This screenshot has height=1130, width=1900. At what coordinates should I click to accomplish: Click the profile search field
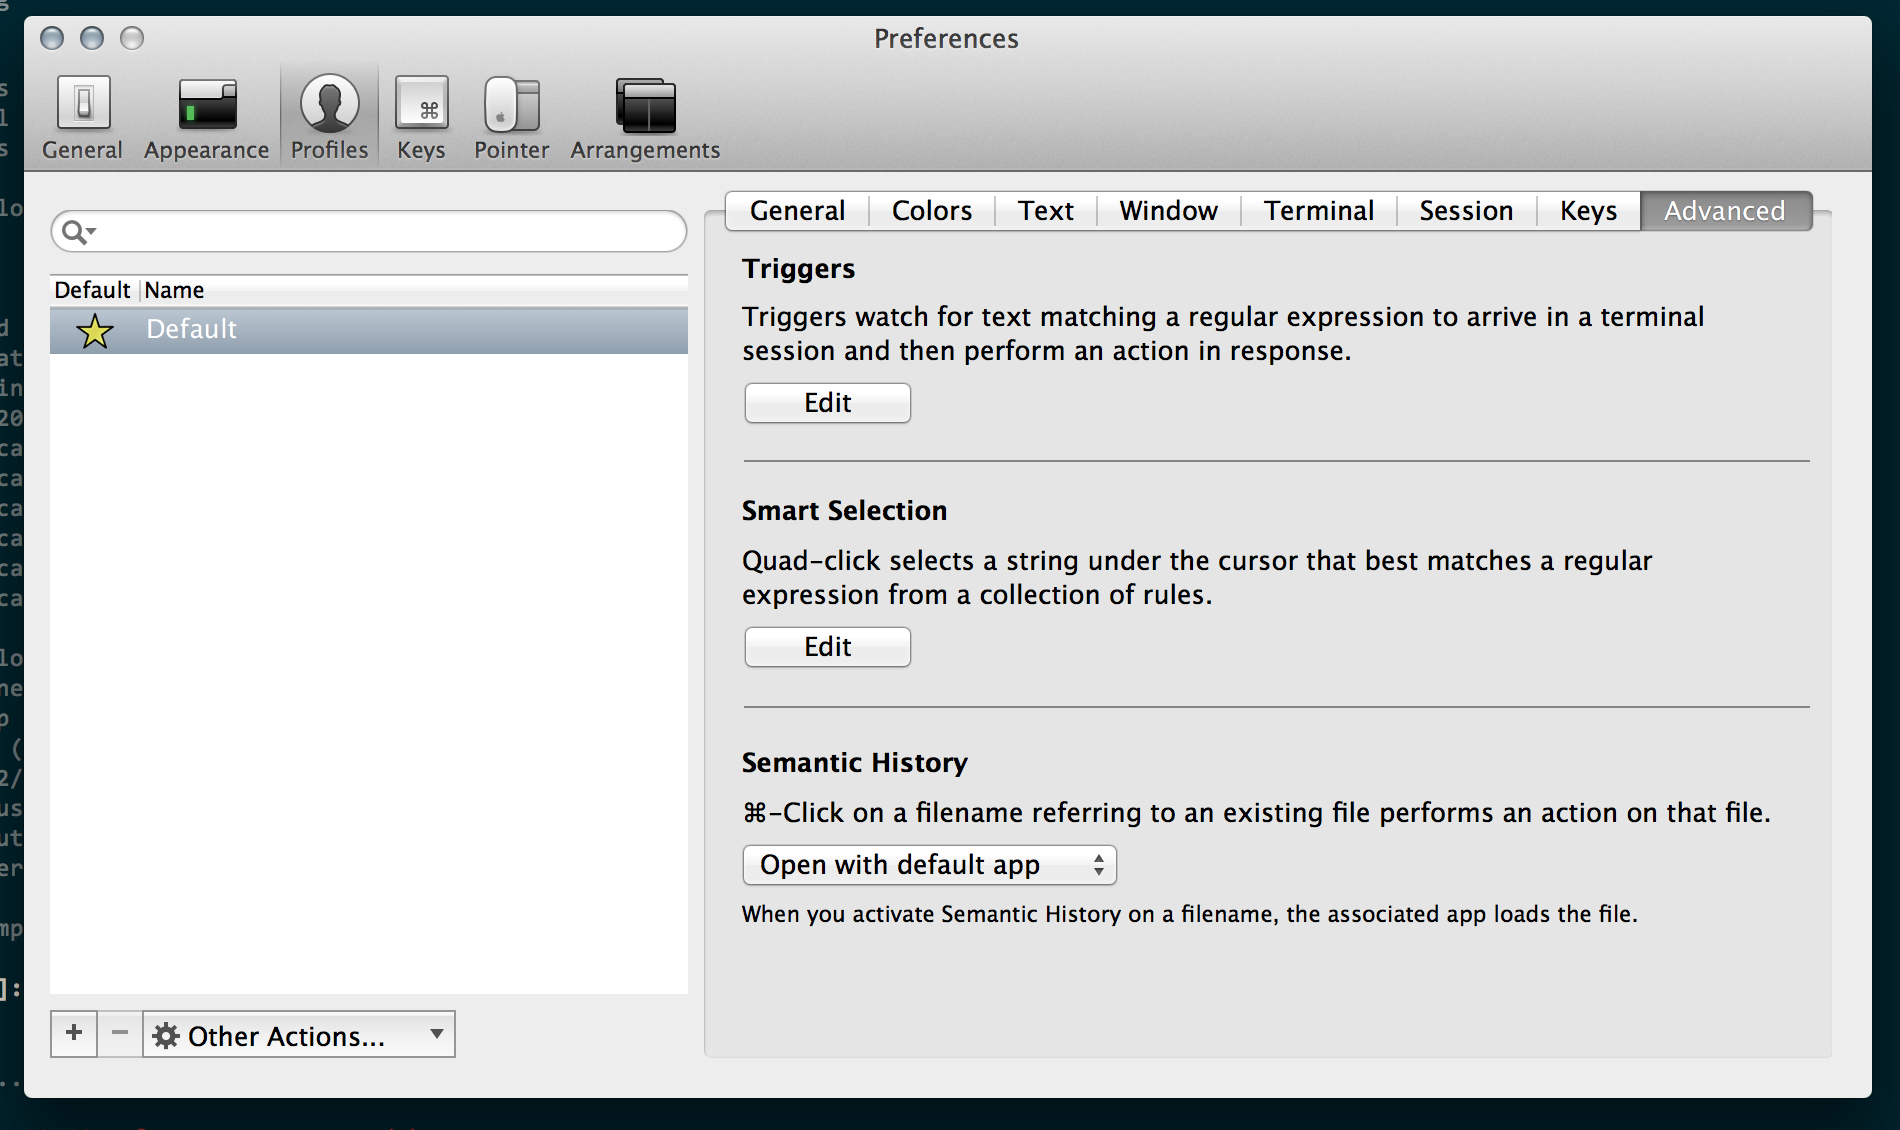point(385,232)
